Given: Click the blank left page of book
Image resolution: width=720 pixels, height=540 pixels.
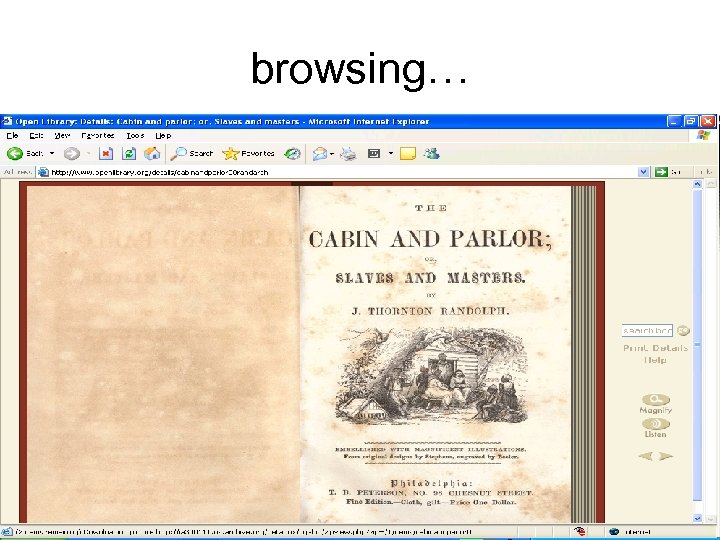Looking at the screenshot, I should pos(163,354).
